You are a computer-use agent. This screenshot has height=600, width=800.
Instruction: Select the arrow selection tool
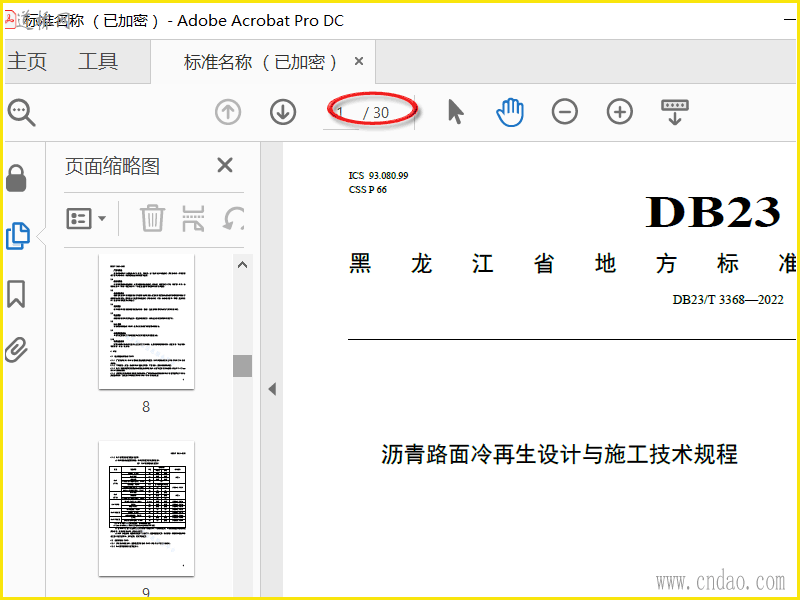(x=456, y=112)
